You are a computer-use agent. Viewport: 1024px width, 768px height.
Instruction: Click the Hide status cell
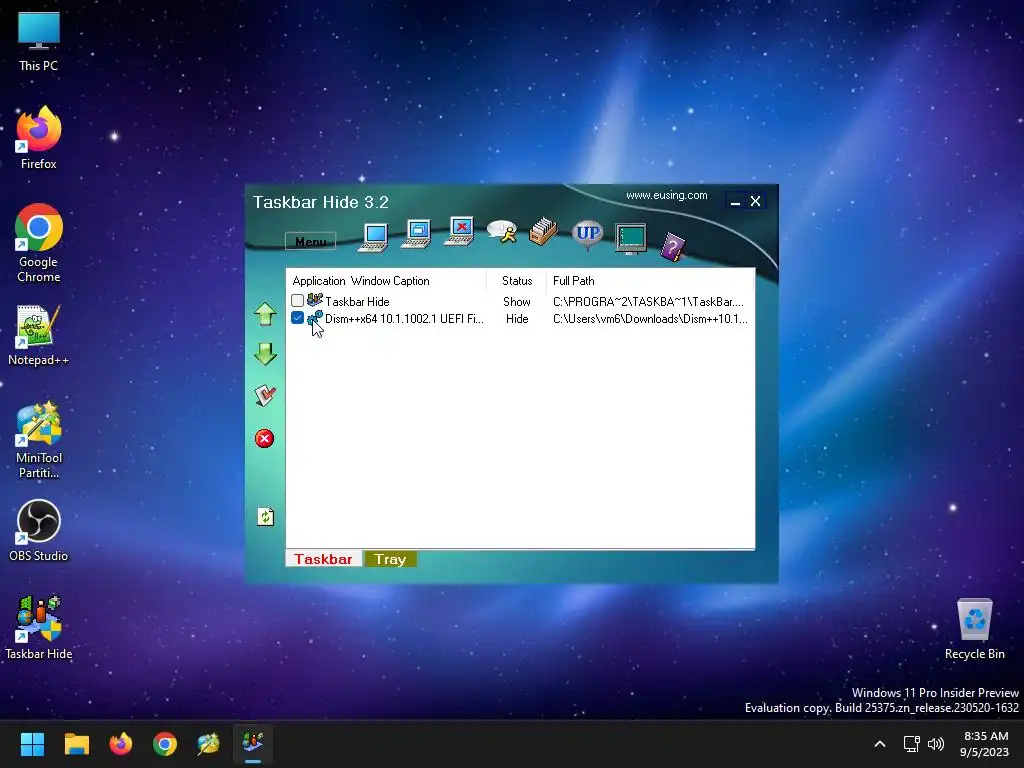pos(517,319)
